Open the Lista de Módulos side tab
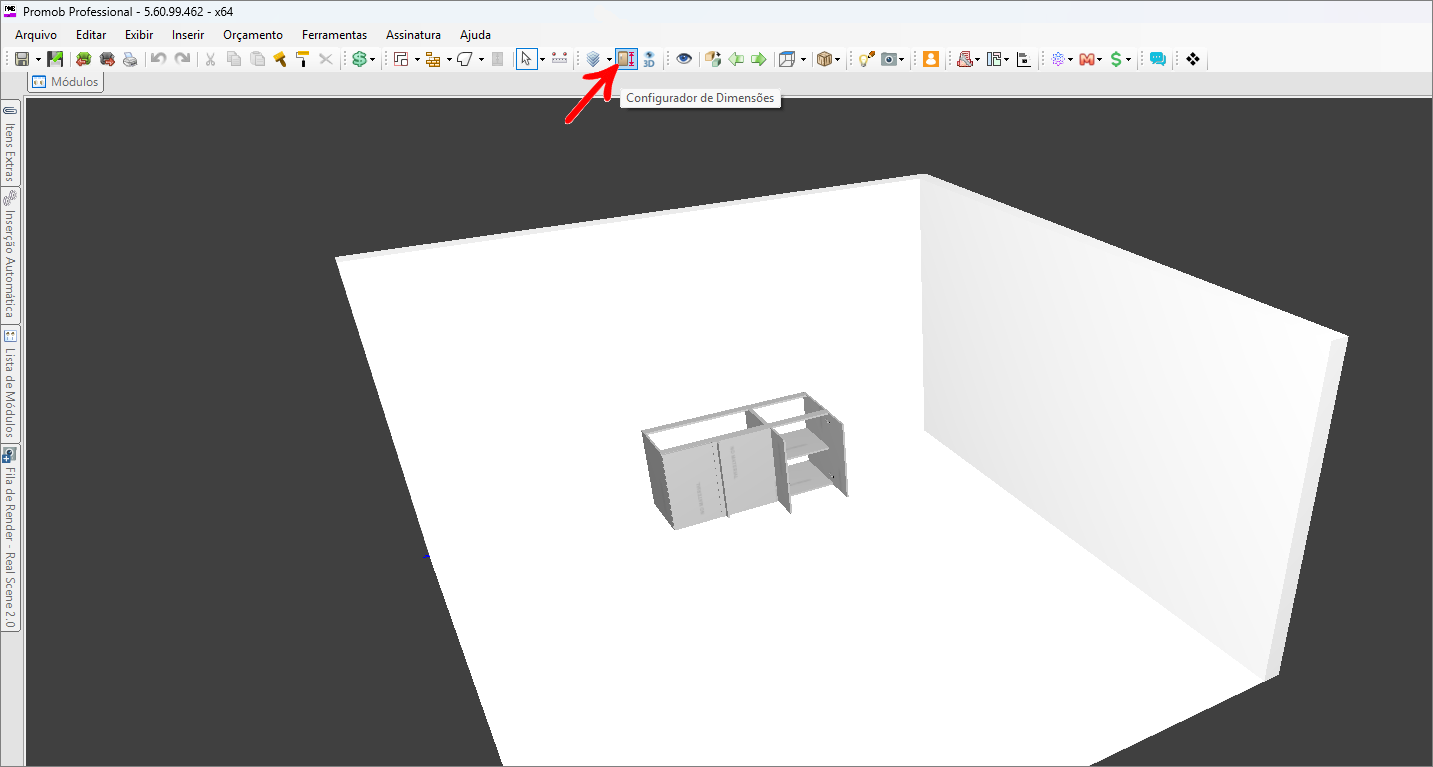Image resolution: width=1433 pixels, height=767 pixels. point(10,384)
